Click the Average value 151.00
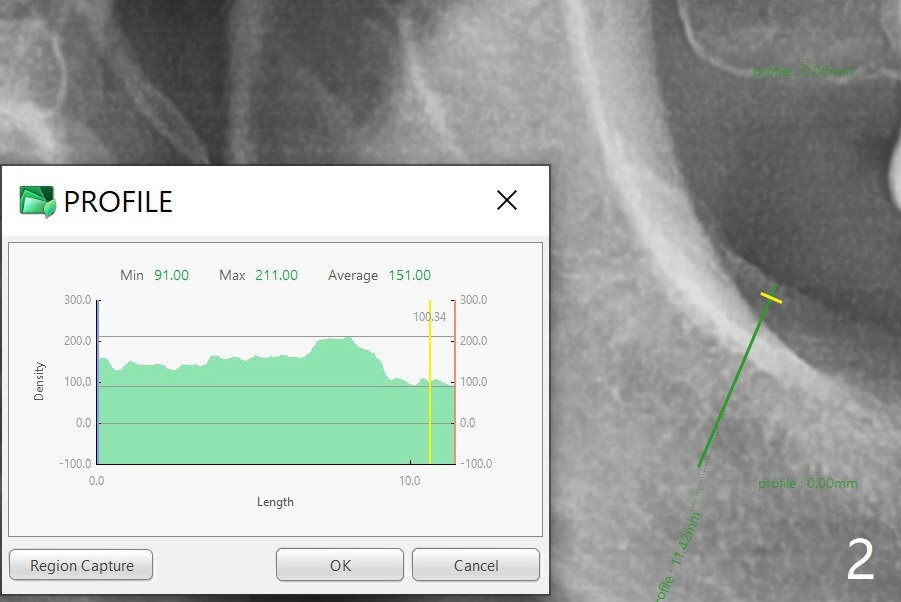Screen dimensions: 901x602 pyautogui.click(x=409, y=275)
